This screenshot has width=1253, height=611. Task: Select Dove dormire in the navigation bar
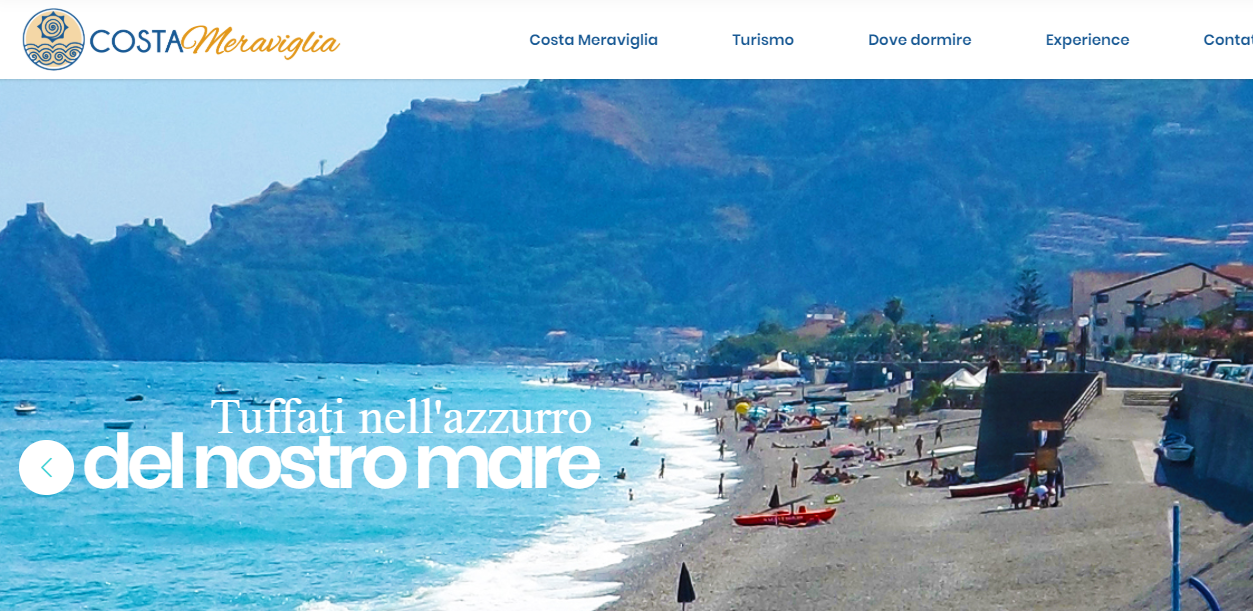pyautogui.click(x=920, y=40)
